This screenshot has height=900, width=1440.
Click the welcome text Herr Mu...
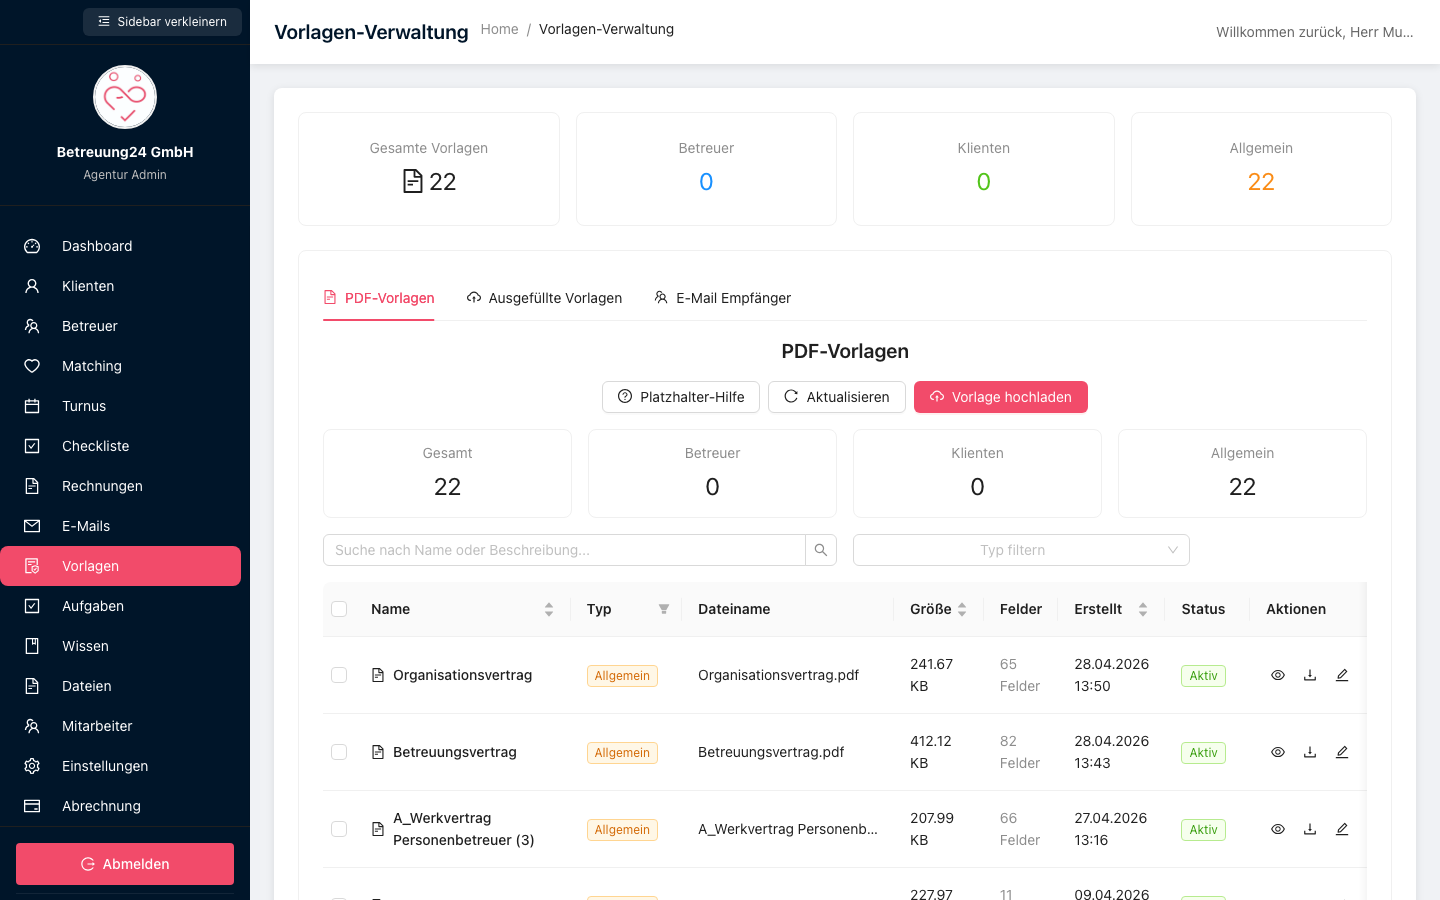coord(1315,32)
